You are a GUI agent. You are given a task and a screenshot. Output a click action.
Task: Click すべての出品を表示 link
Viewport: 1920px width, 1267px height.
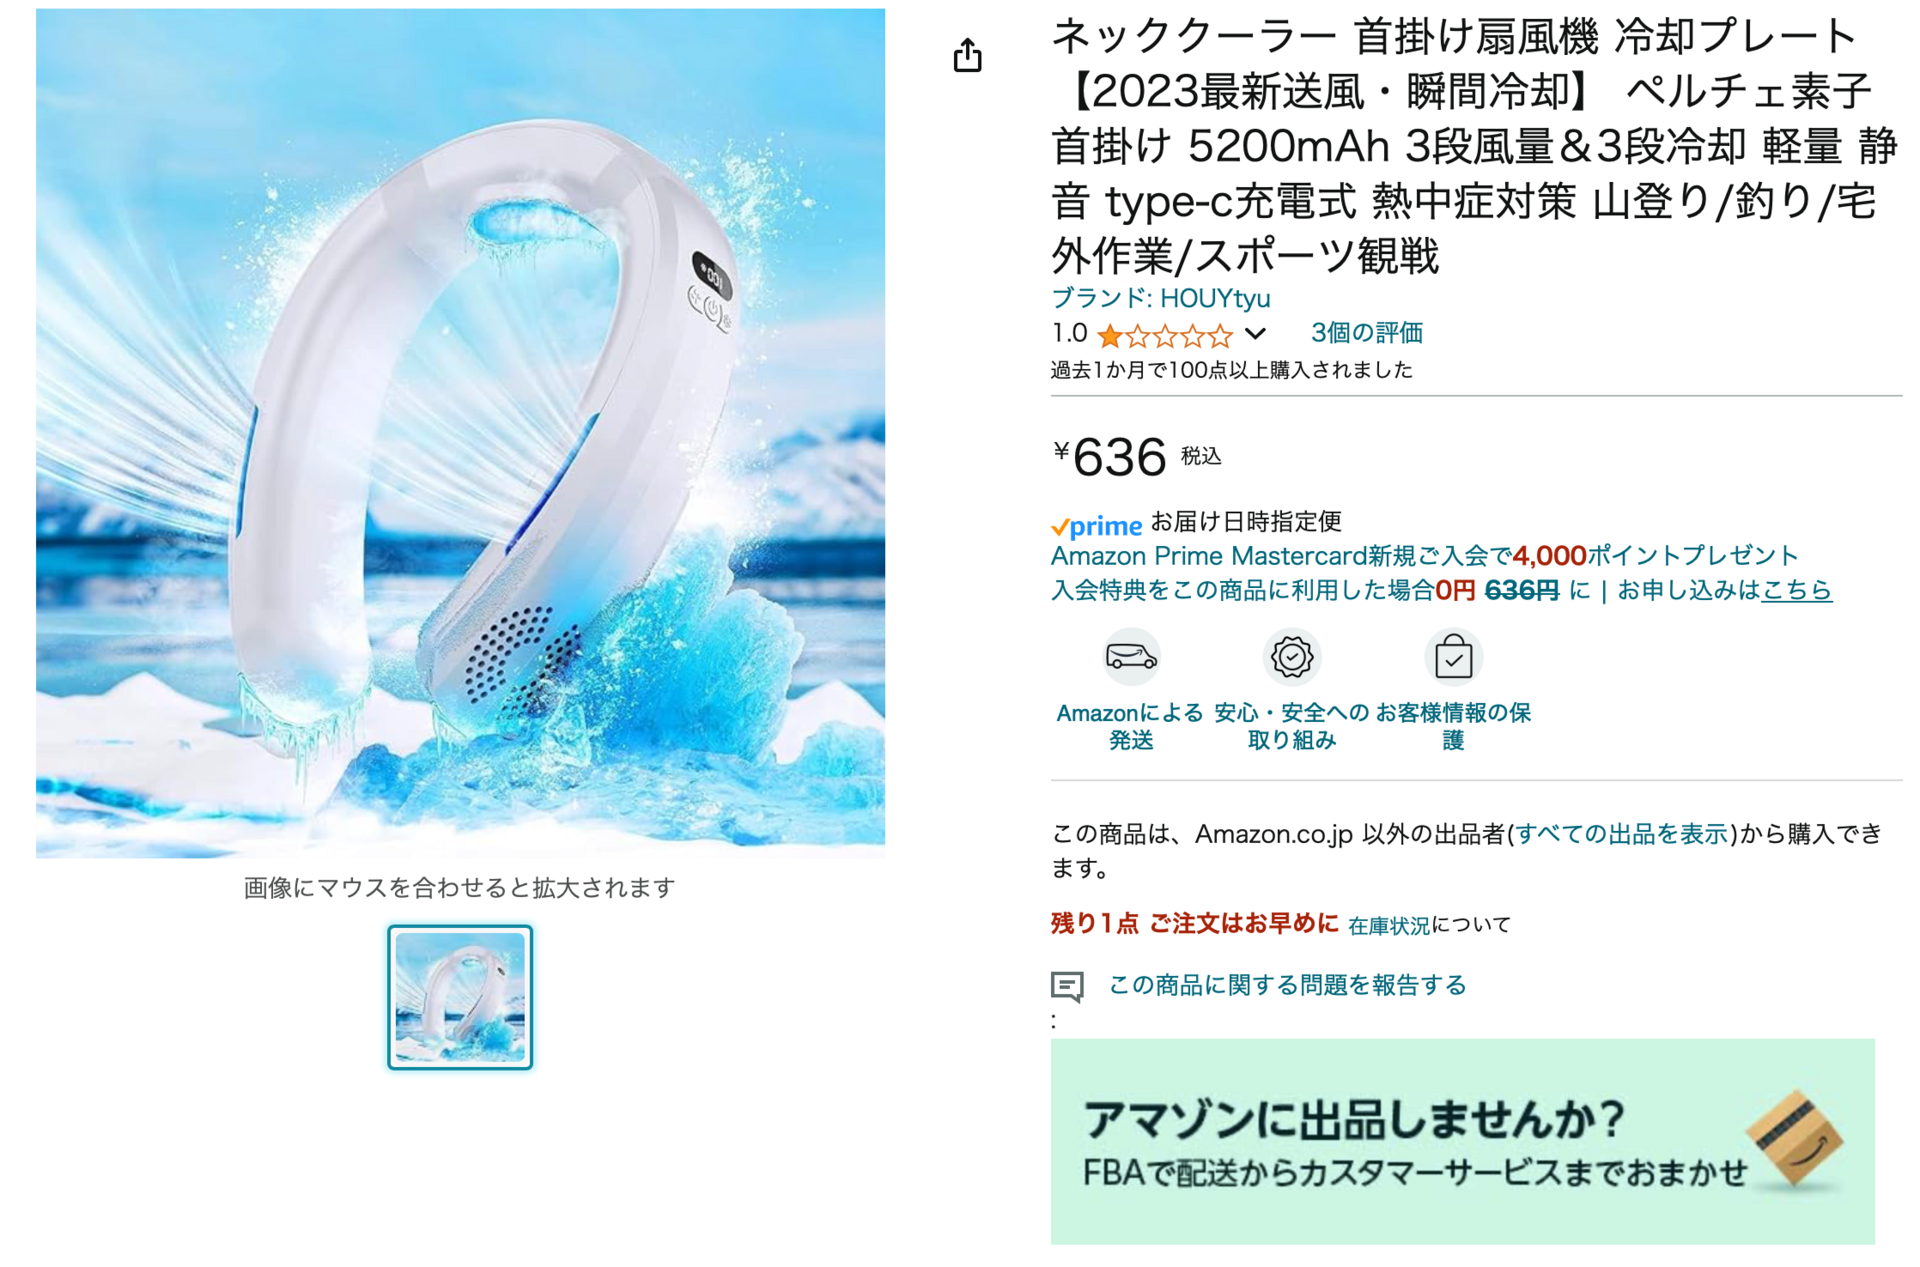[1622, 834]
